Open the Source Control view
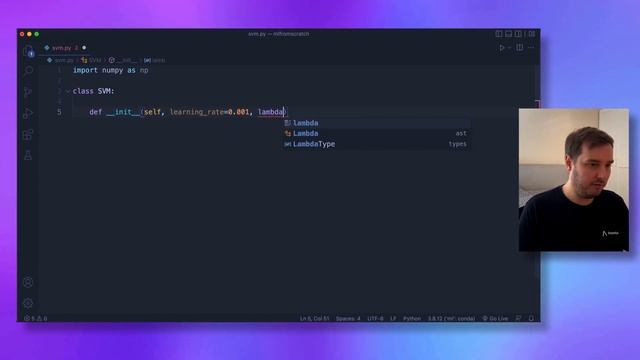Image resolution: width=640 pixels, height=360 pixels. click(28, 92)
